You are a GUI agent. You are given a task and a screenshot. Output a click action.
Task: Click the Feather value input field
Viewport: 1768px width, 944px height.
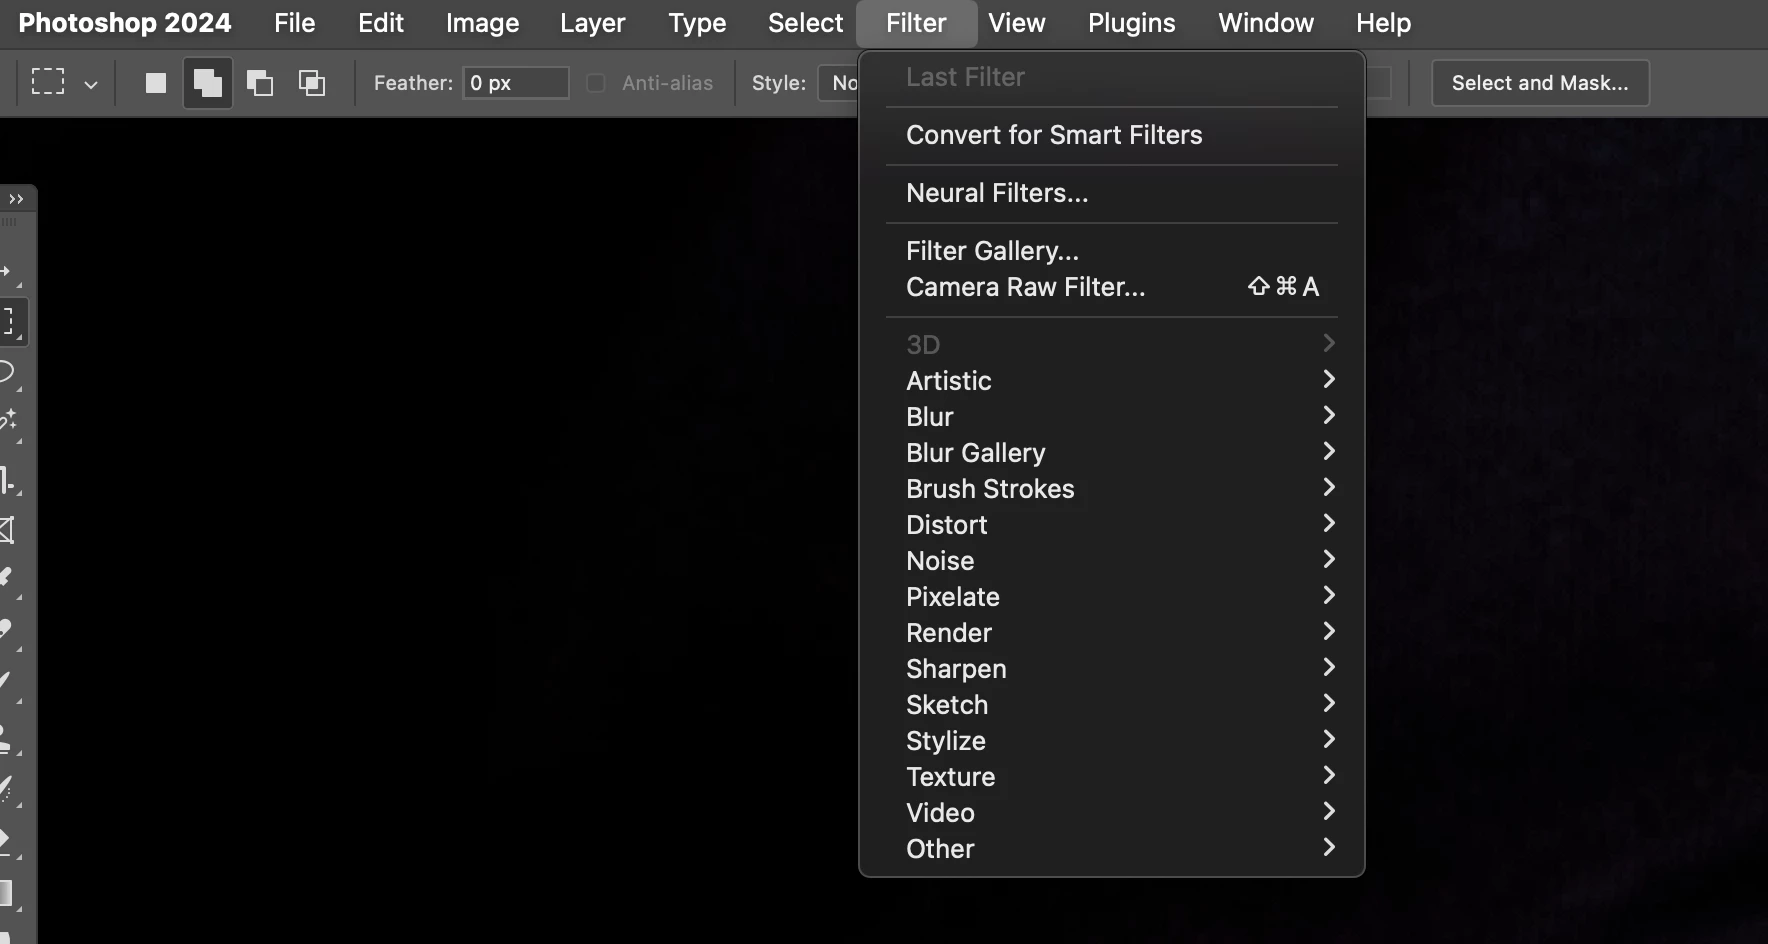pyautogui.click(x=516, y=83)
